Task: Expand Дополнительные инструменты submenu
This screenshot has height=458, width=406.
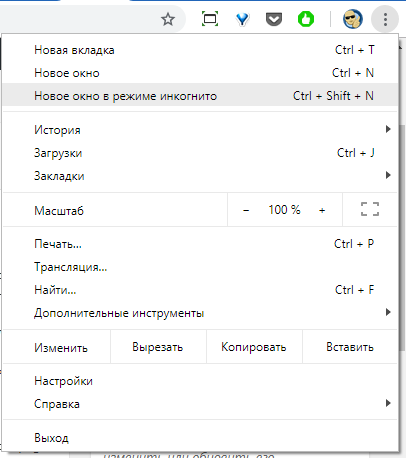Action: click(200, 313)
